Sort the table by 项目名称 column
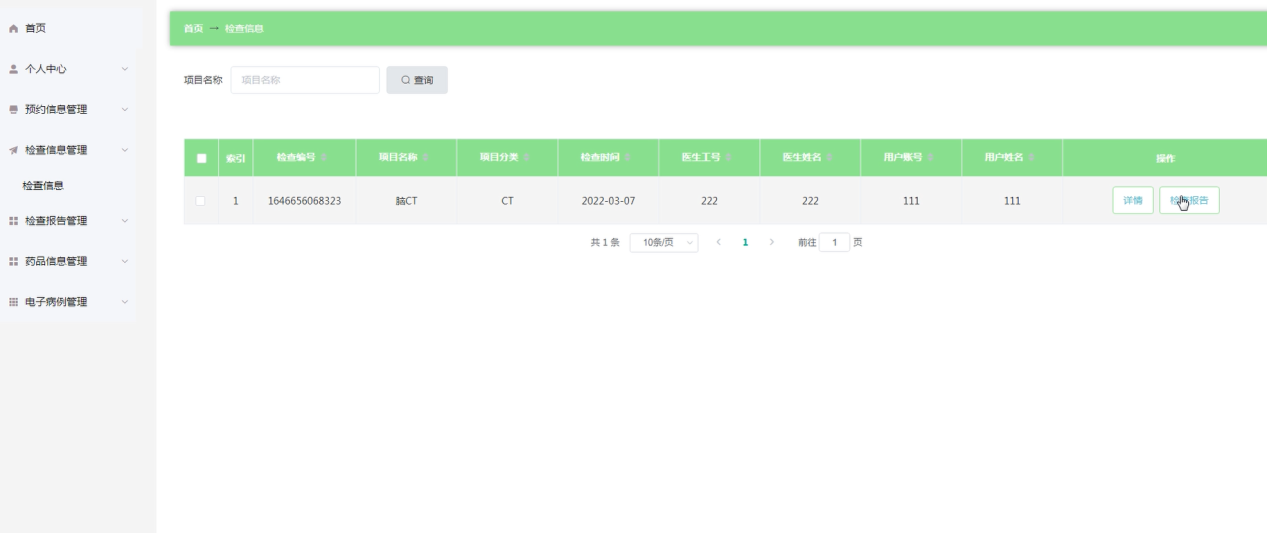The width and height of the screenshot is (1267, 533). coord(427,158)
